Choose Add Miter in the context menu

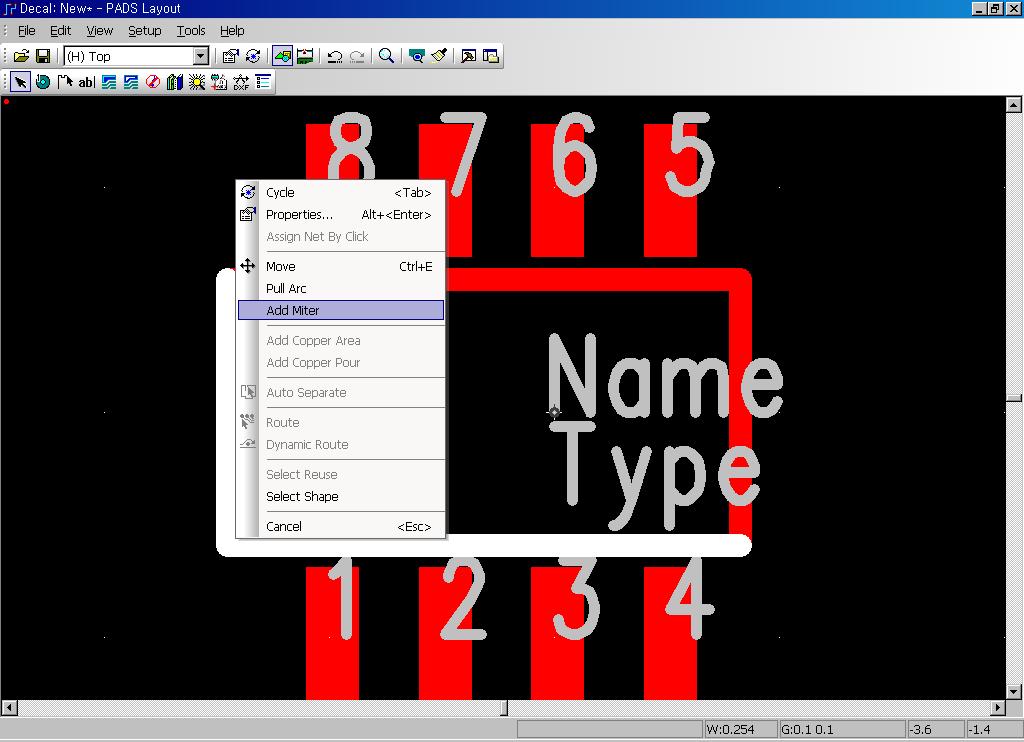(x=341, y=310)
